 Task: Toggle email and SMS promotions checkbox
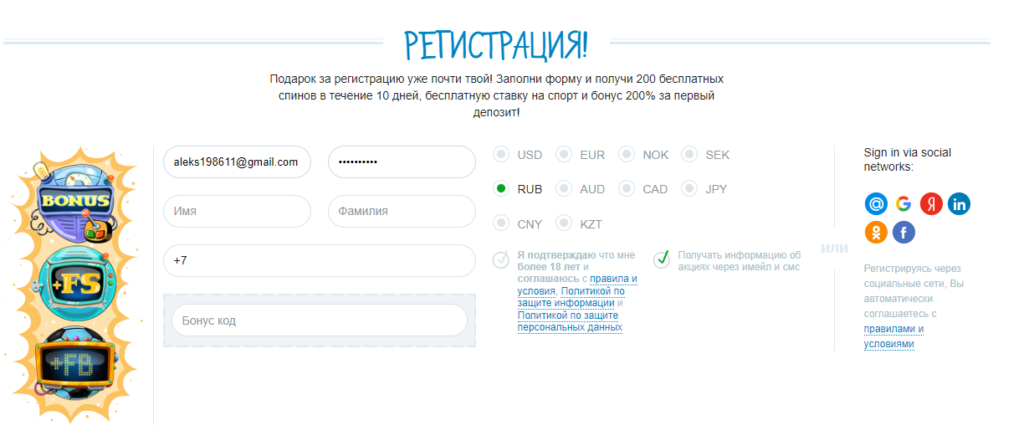[x=662, y=259]
